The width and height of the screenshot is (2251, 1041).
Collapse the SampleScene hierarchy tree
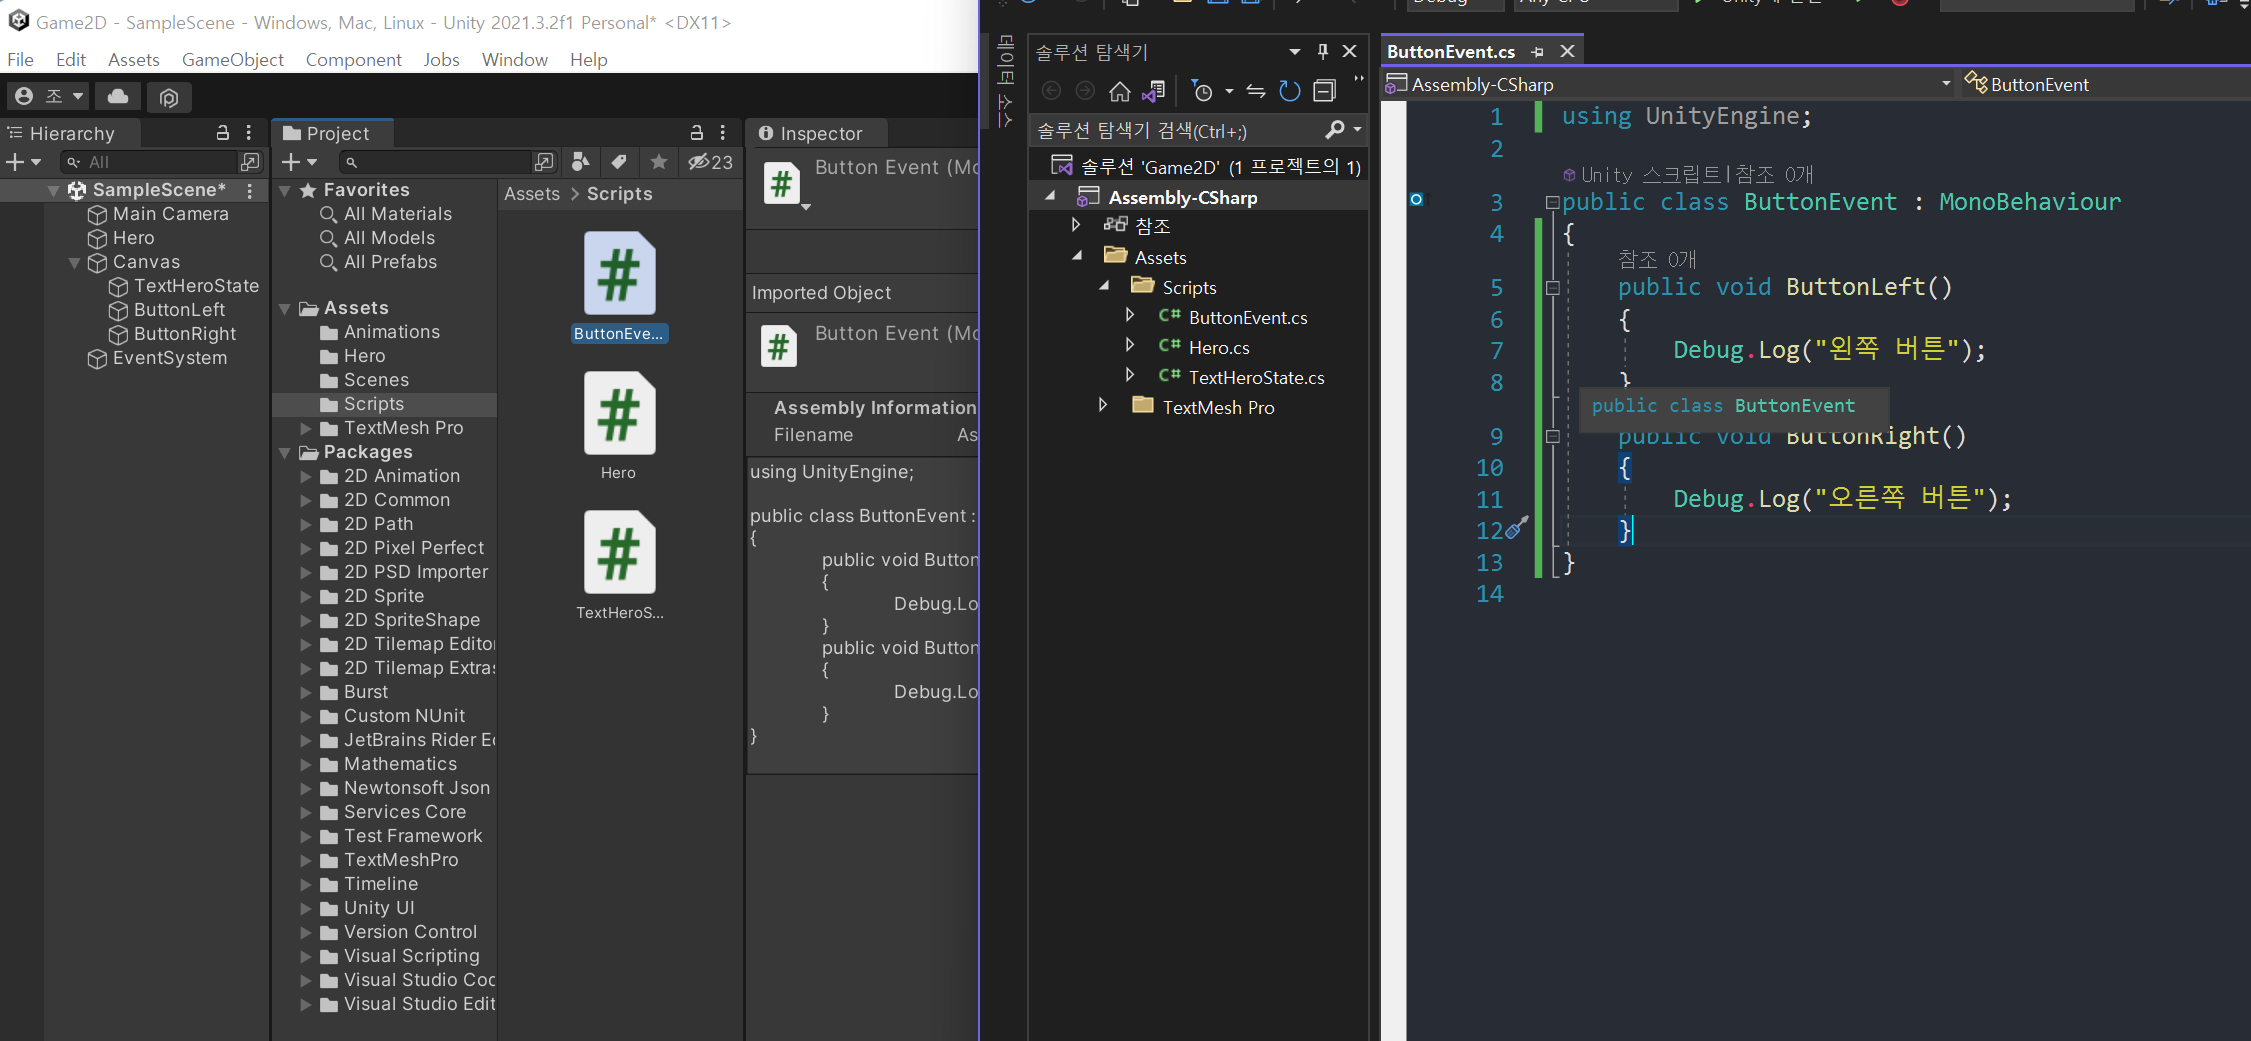coord(53,190)
